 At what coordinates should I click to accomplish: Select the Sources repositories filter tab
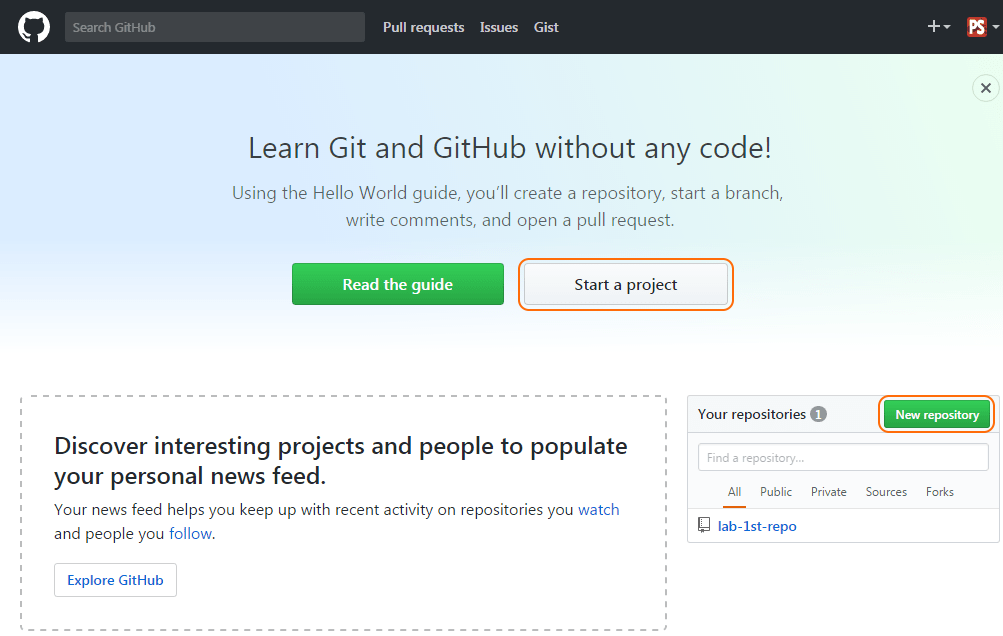886,492
